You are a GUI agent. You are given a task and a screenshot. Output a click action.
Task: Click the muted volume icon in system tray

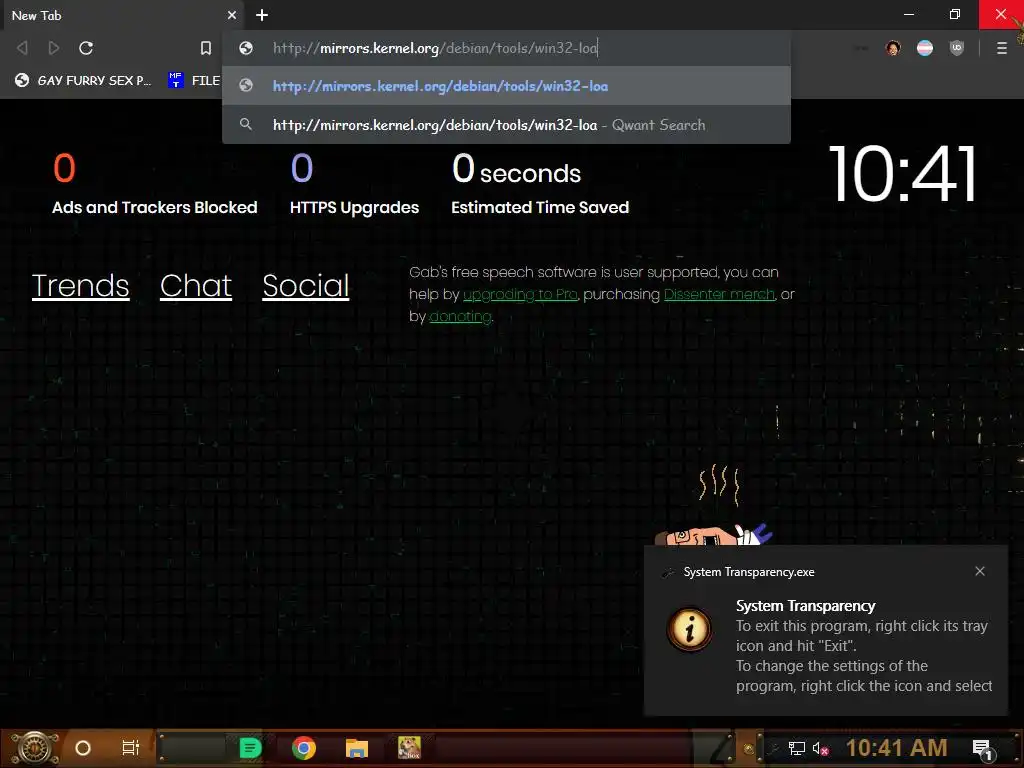821,748
